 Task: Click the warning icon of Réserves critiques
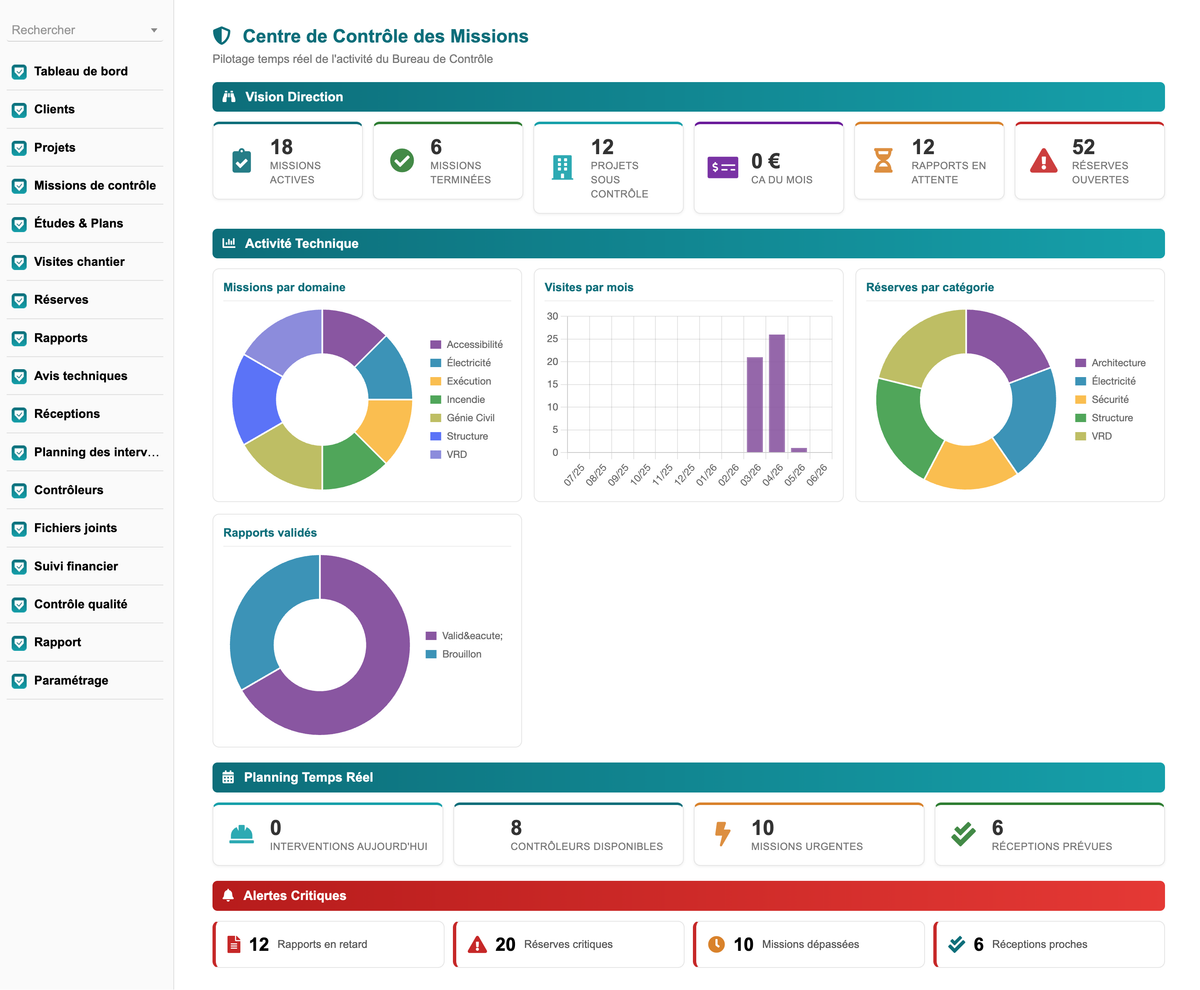(477, 944)
